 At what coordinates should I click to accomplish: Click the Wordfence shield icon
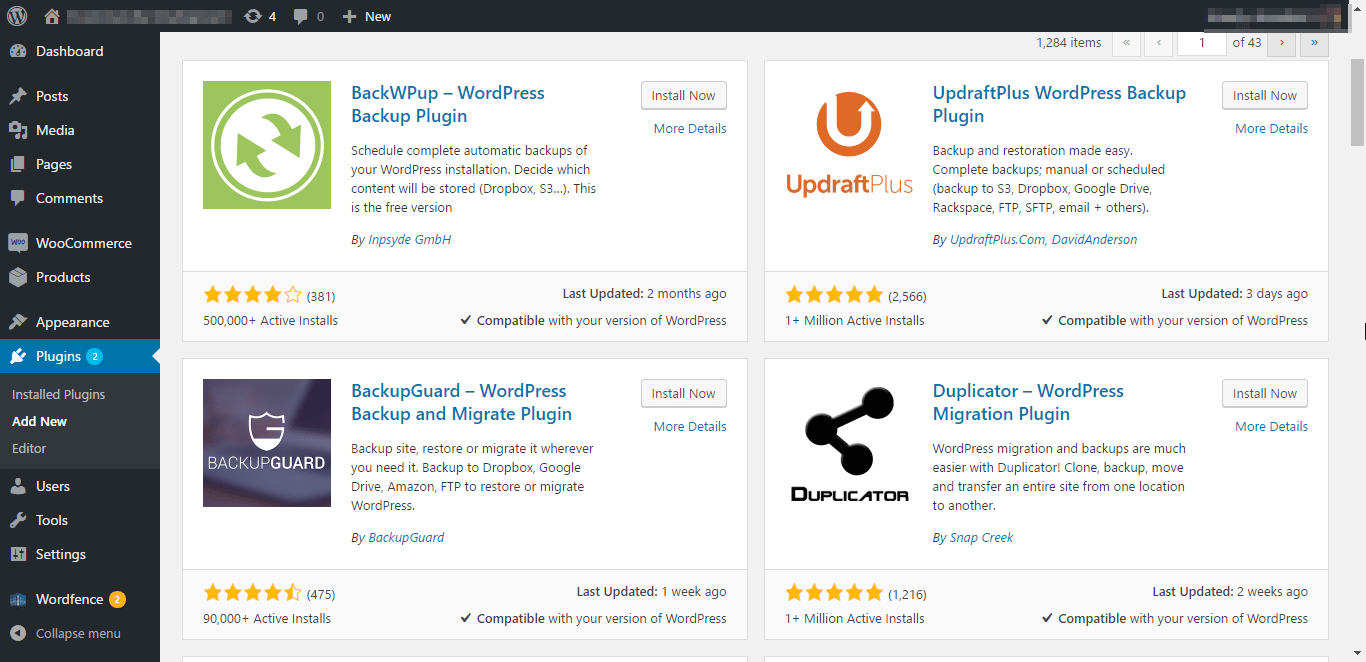coord(18,599)
